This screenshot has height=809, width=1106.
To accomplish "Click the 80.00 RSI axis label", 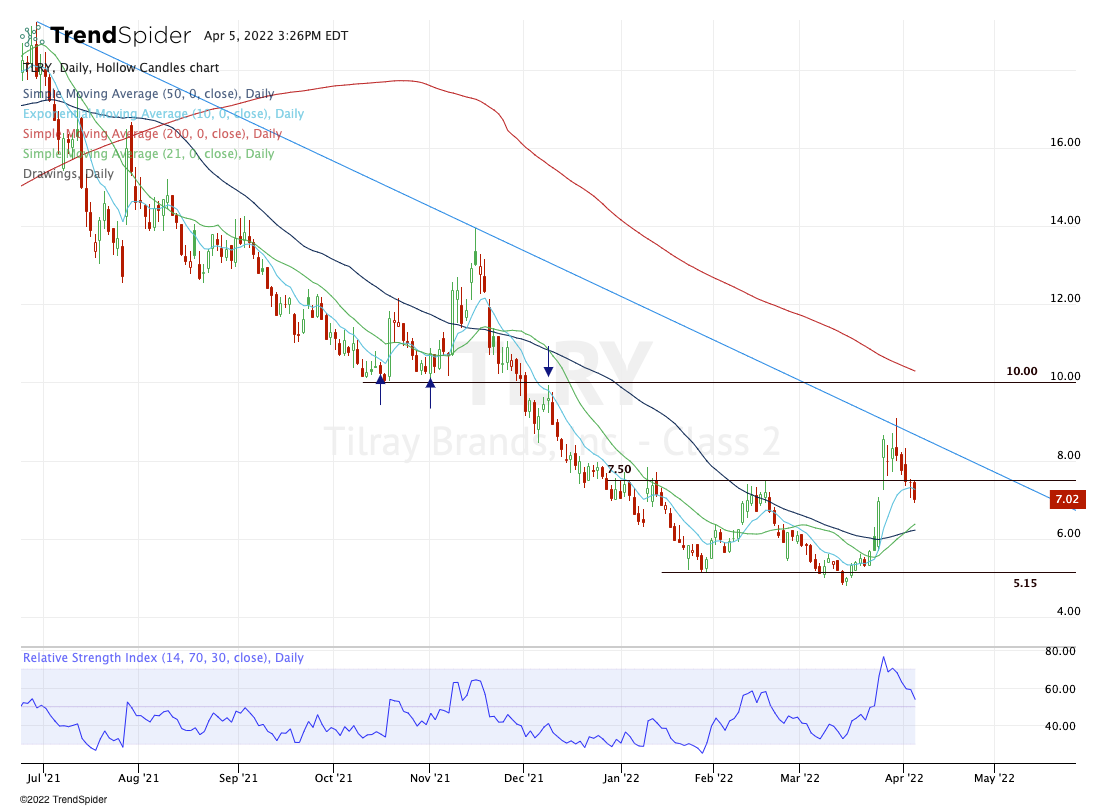I will (x=1060, y=651).
